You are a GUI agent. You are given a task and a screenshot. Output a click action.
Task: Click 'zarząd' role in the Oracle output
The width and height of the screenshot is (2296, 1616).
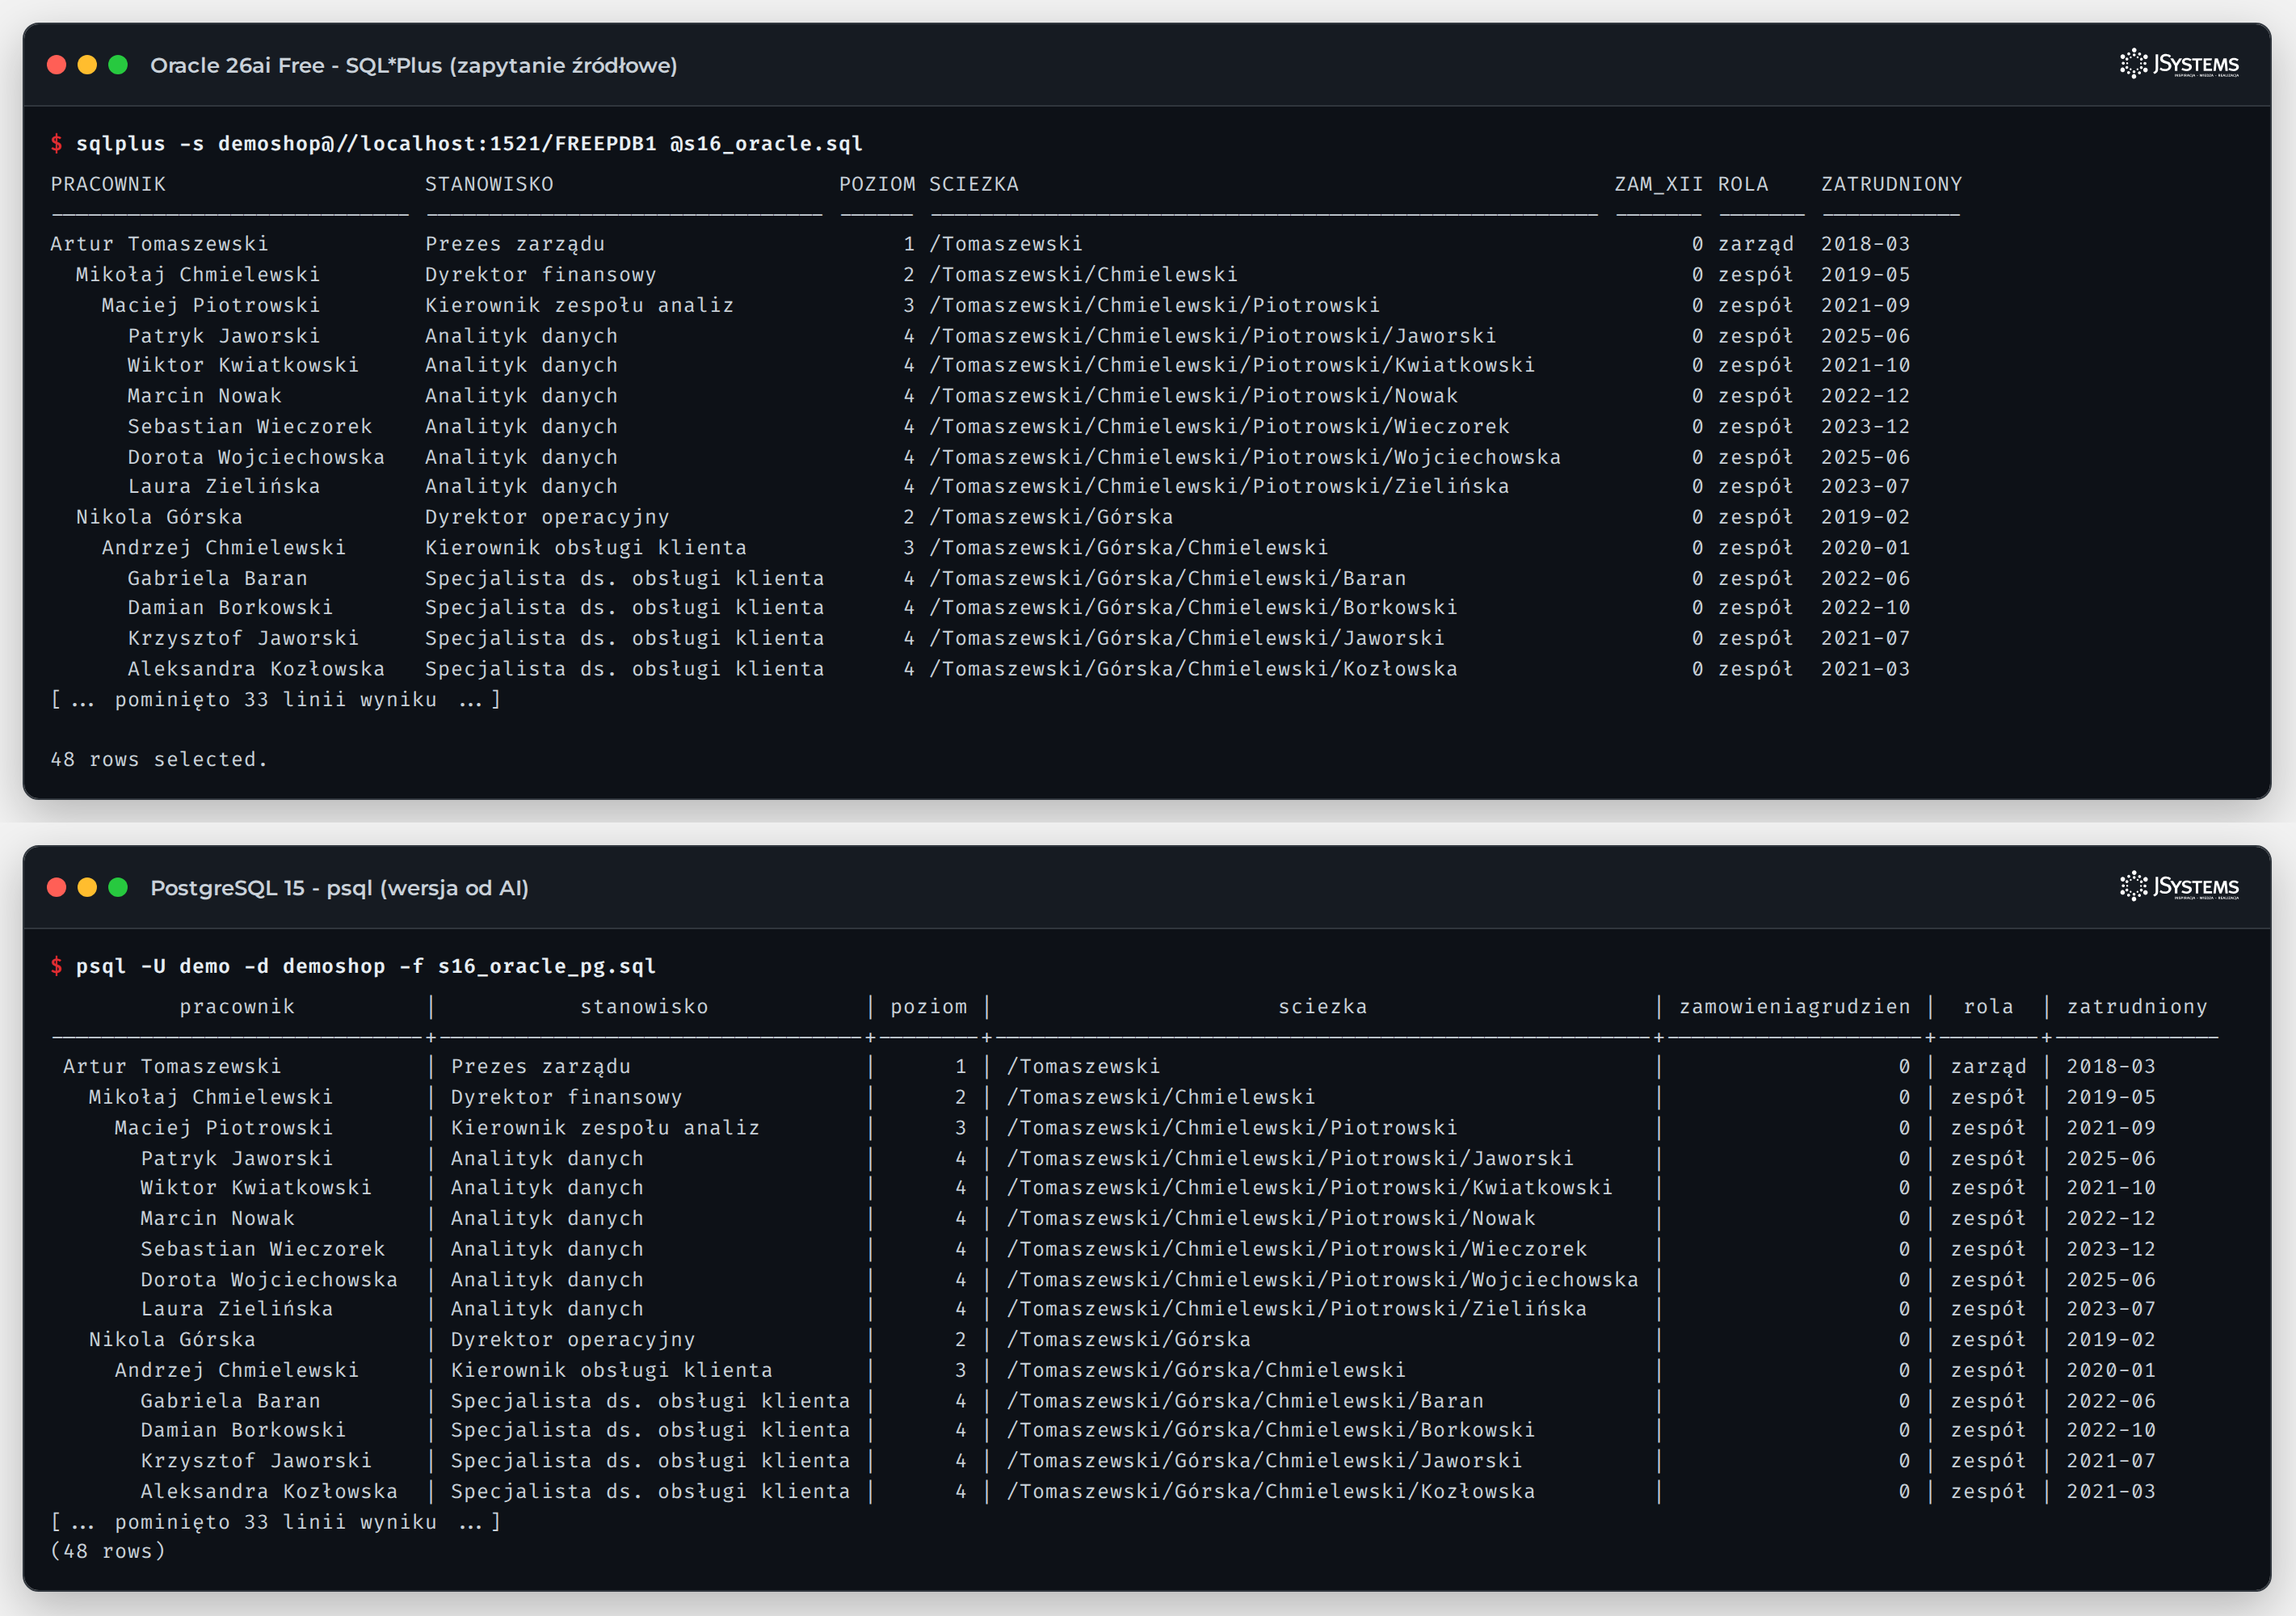tap(1755, 244)
